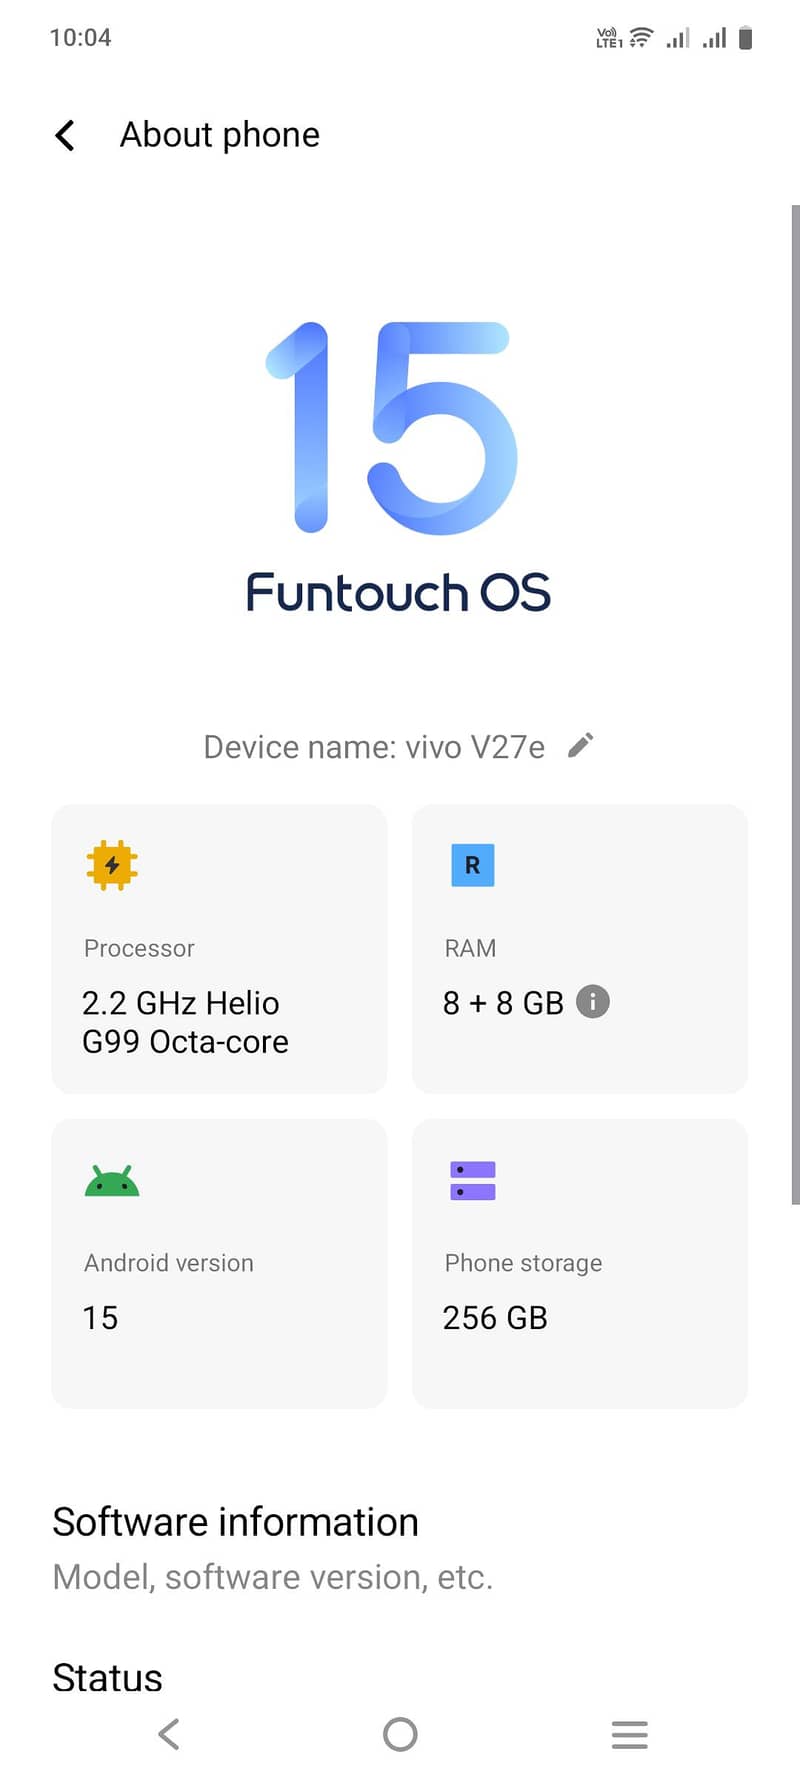This screenshot has width=800, height=1777.
Task: Tap the Phone storage label
Action: (x=523, y=1263)
